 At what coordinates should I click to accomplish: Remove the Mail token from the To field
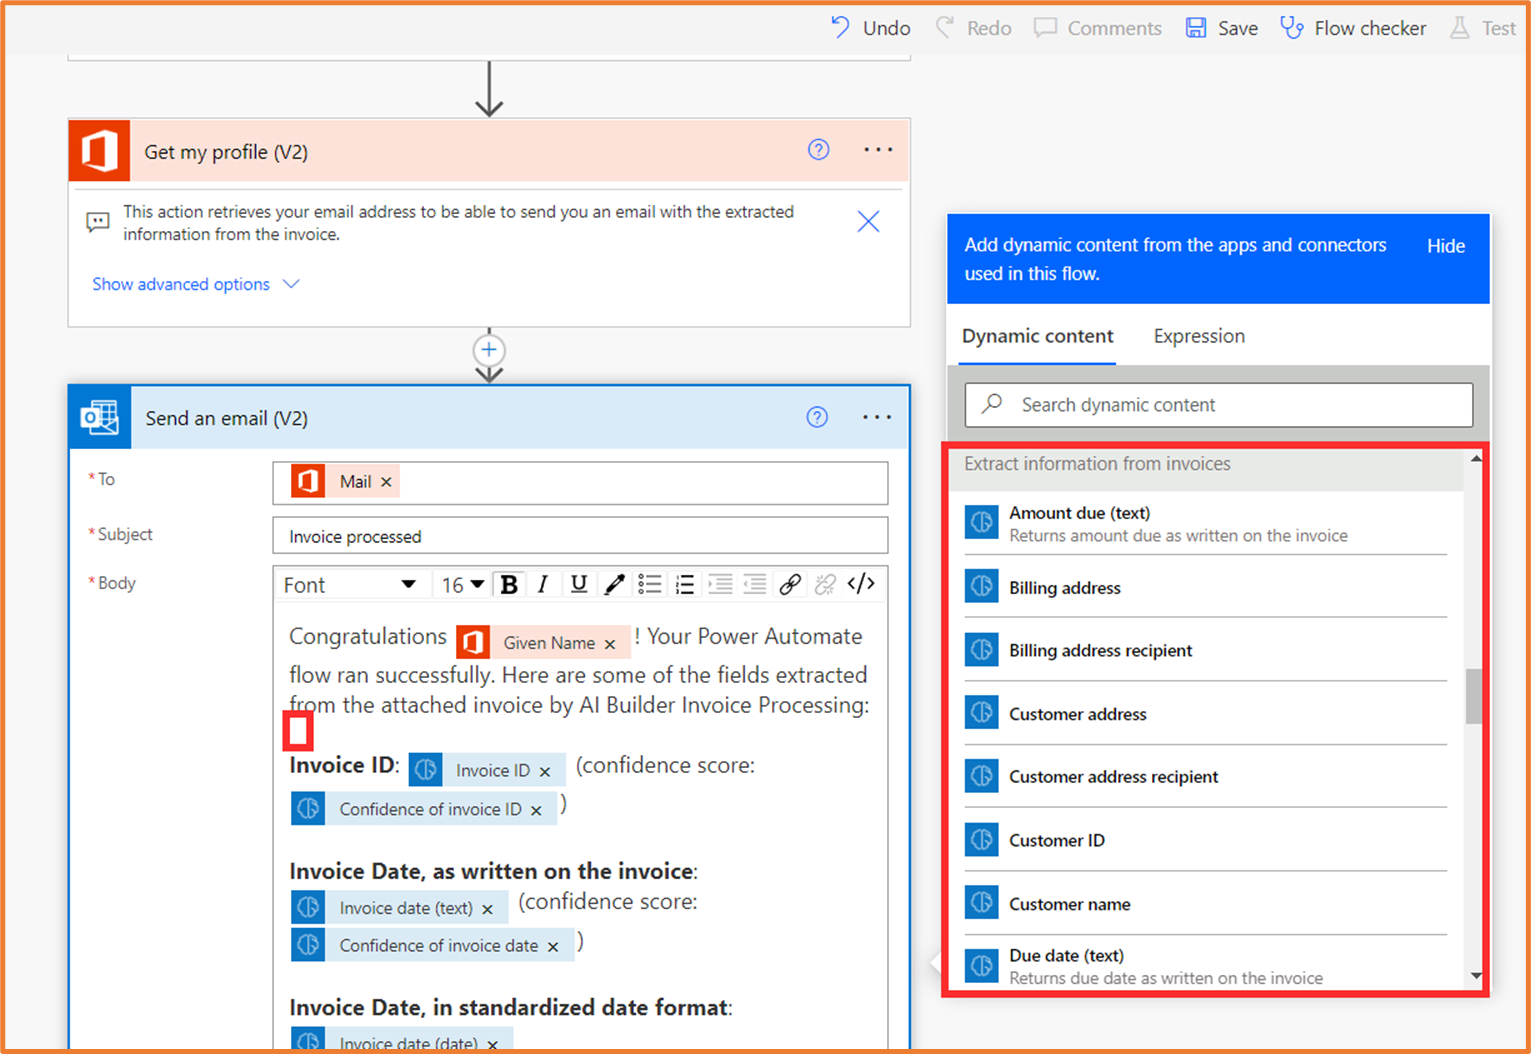(x=386, y=481)
